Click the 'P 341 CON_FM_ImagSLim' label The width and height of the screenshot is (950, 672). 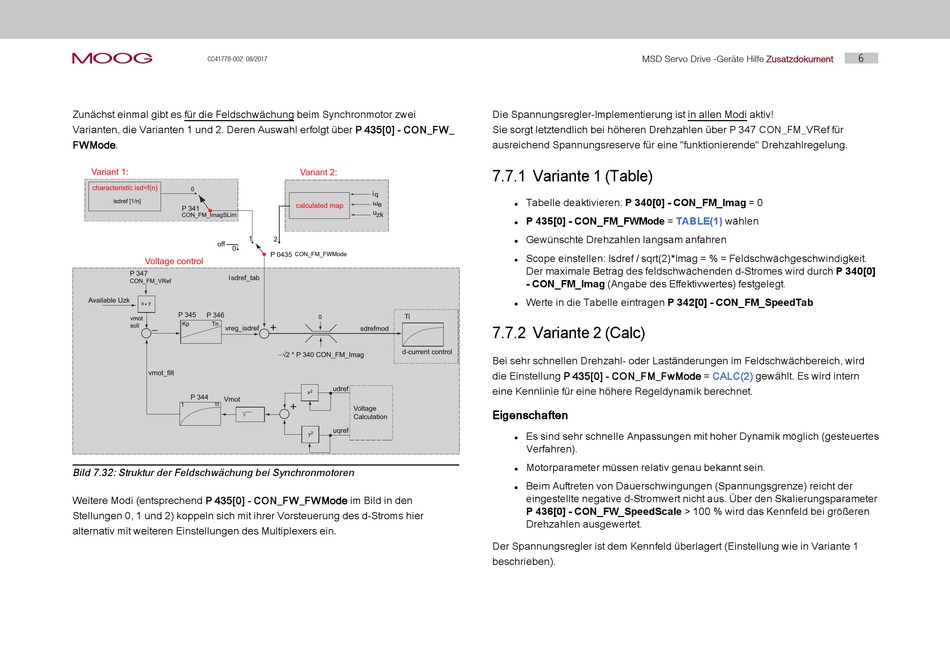(208, 211)
